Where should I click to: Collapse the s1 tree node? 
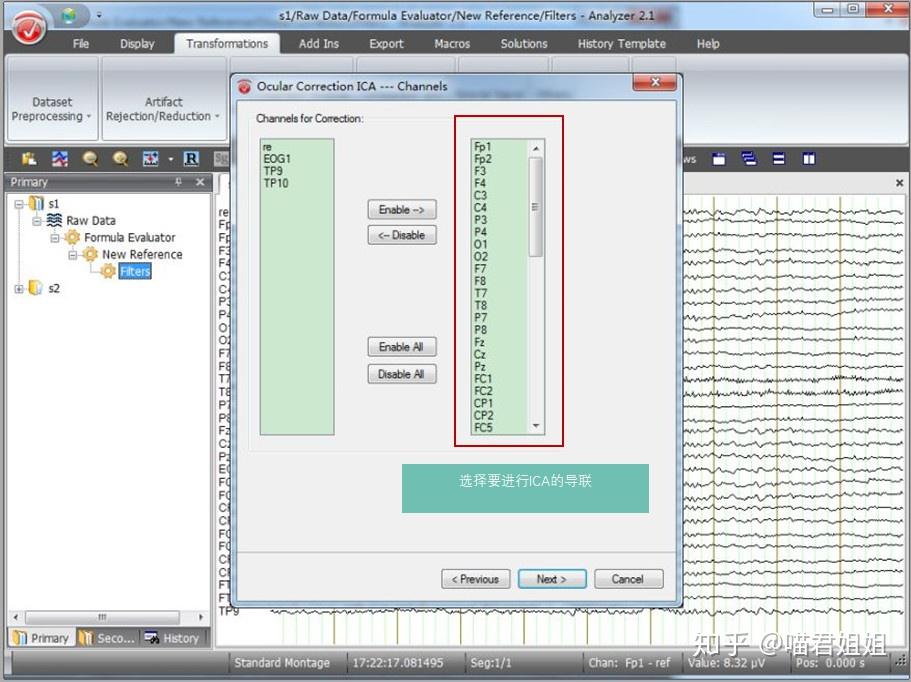click(19, 204)
